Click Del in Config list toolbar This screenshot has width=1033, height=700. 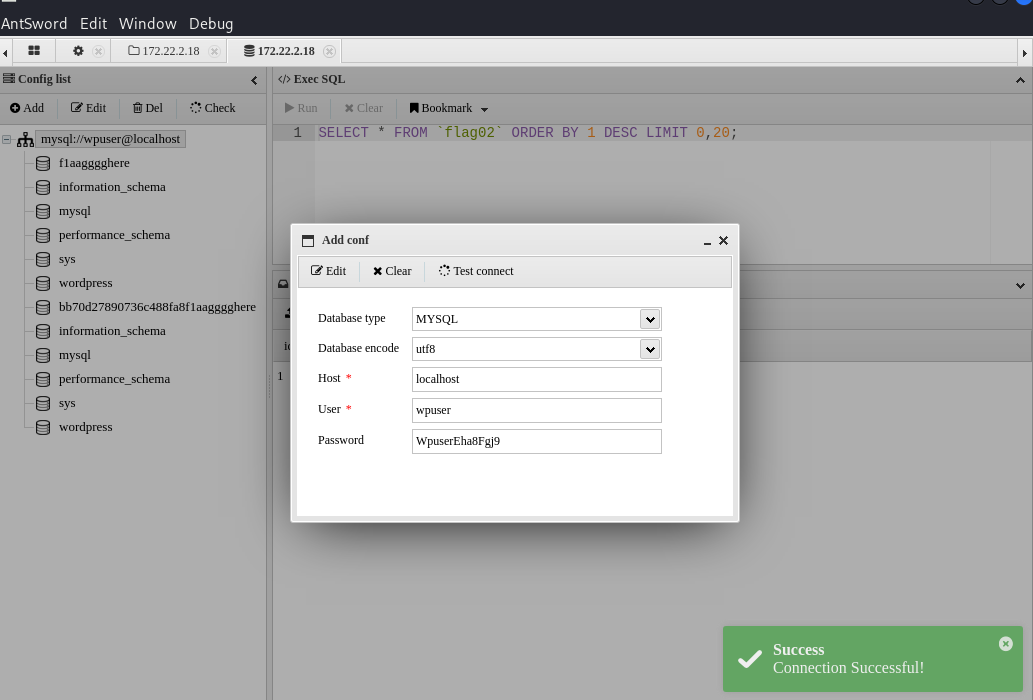point(148,108)
